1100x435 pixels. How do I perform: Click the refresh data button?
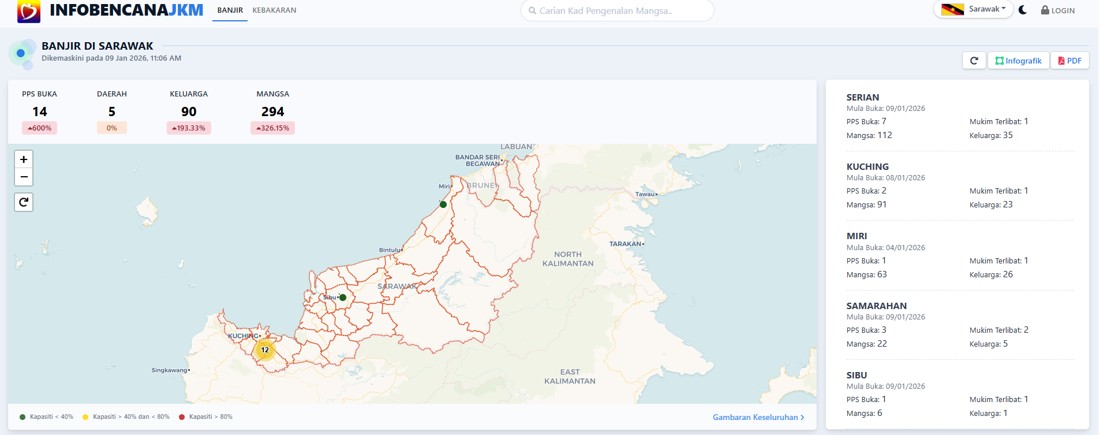click(x=974, y=61)
